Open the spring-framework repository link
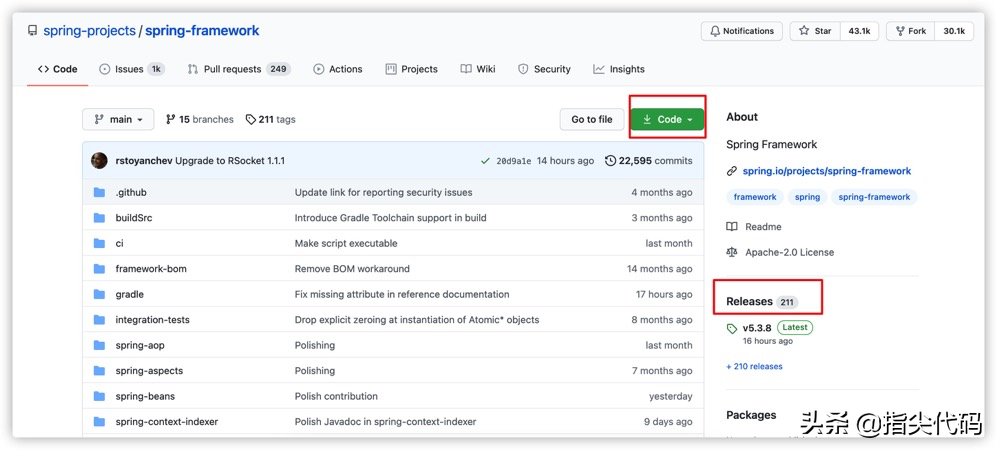The height and width of the screenshot is (450, 997). (202, 31)
